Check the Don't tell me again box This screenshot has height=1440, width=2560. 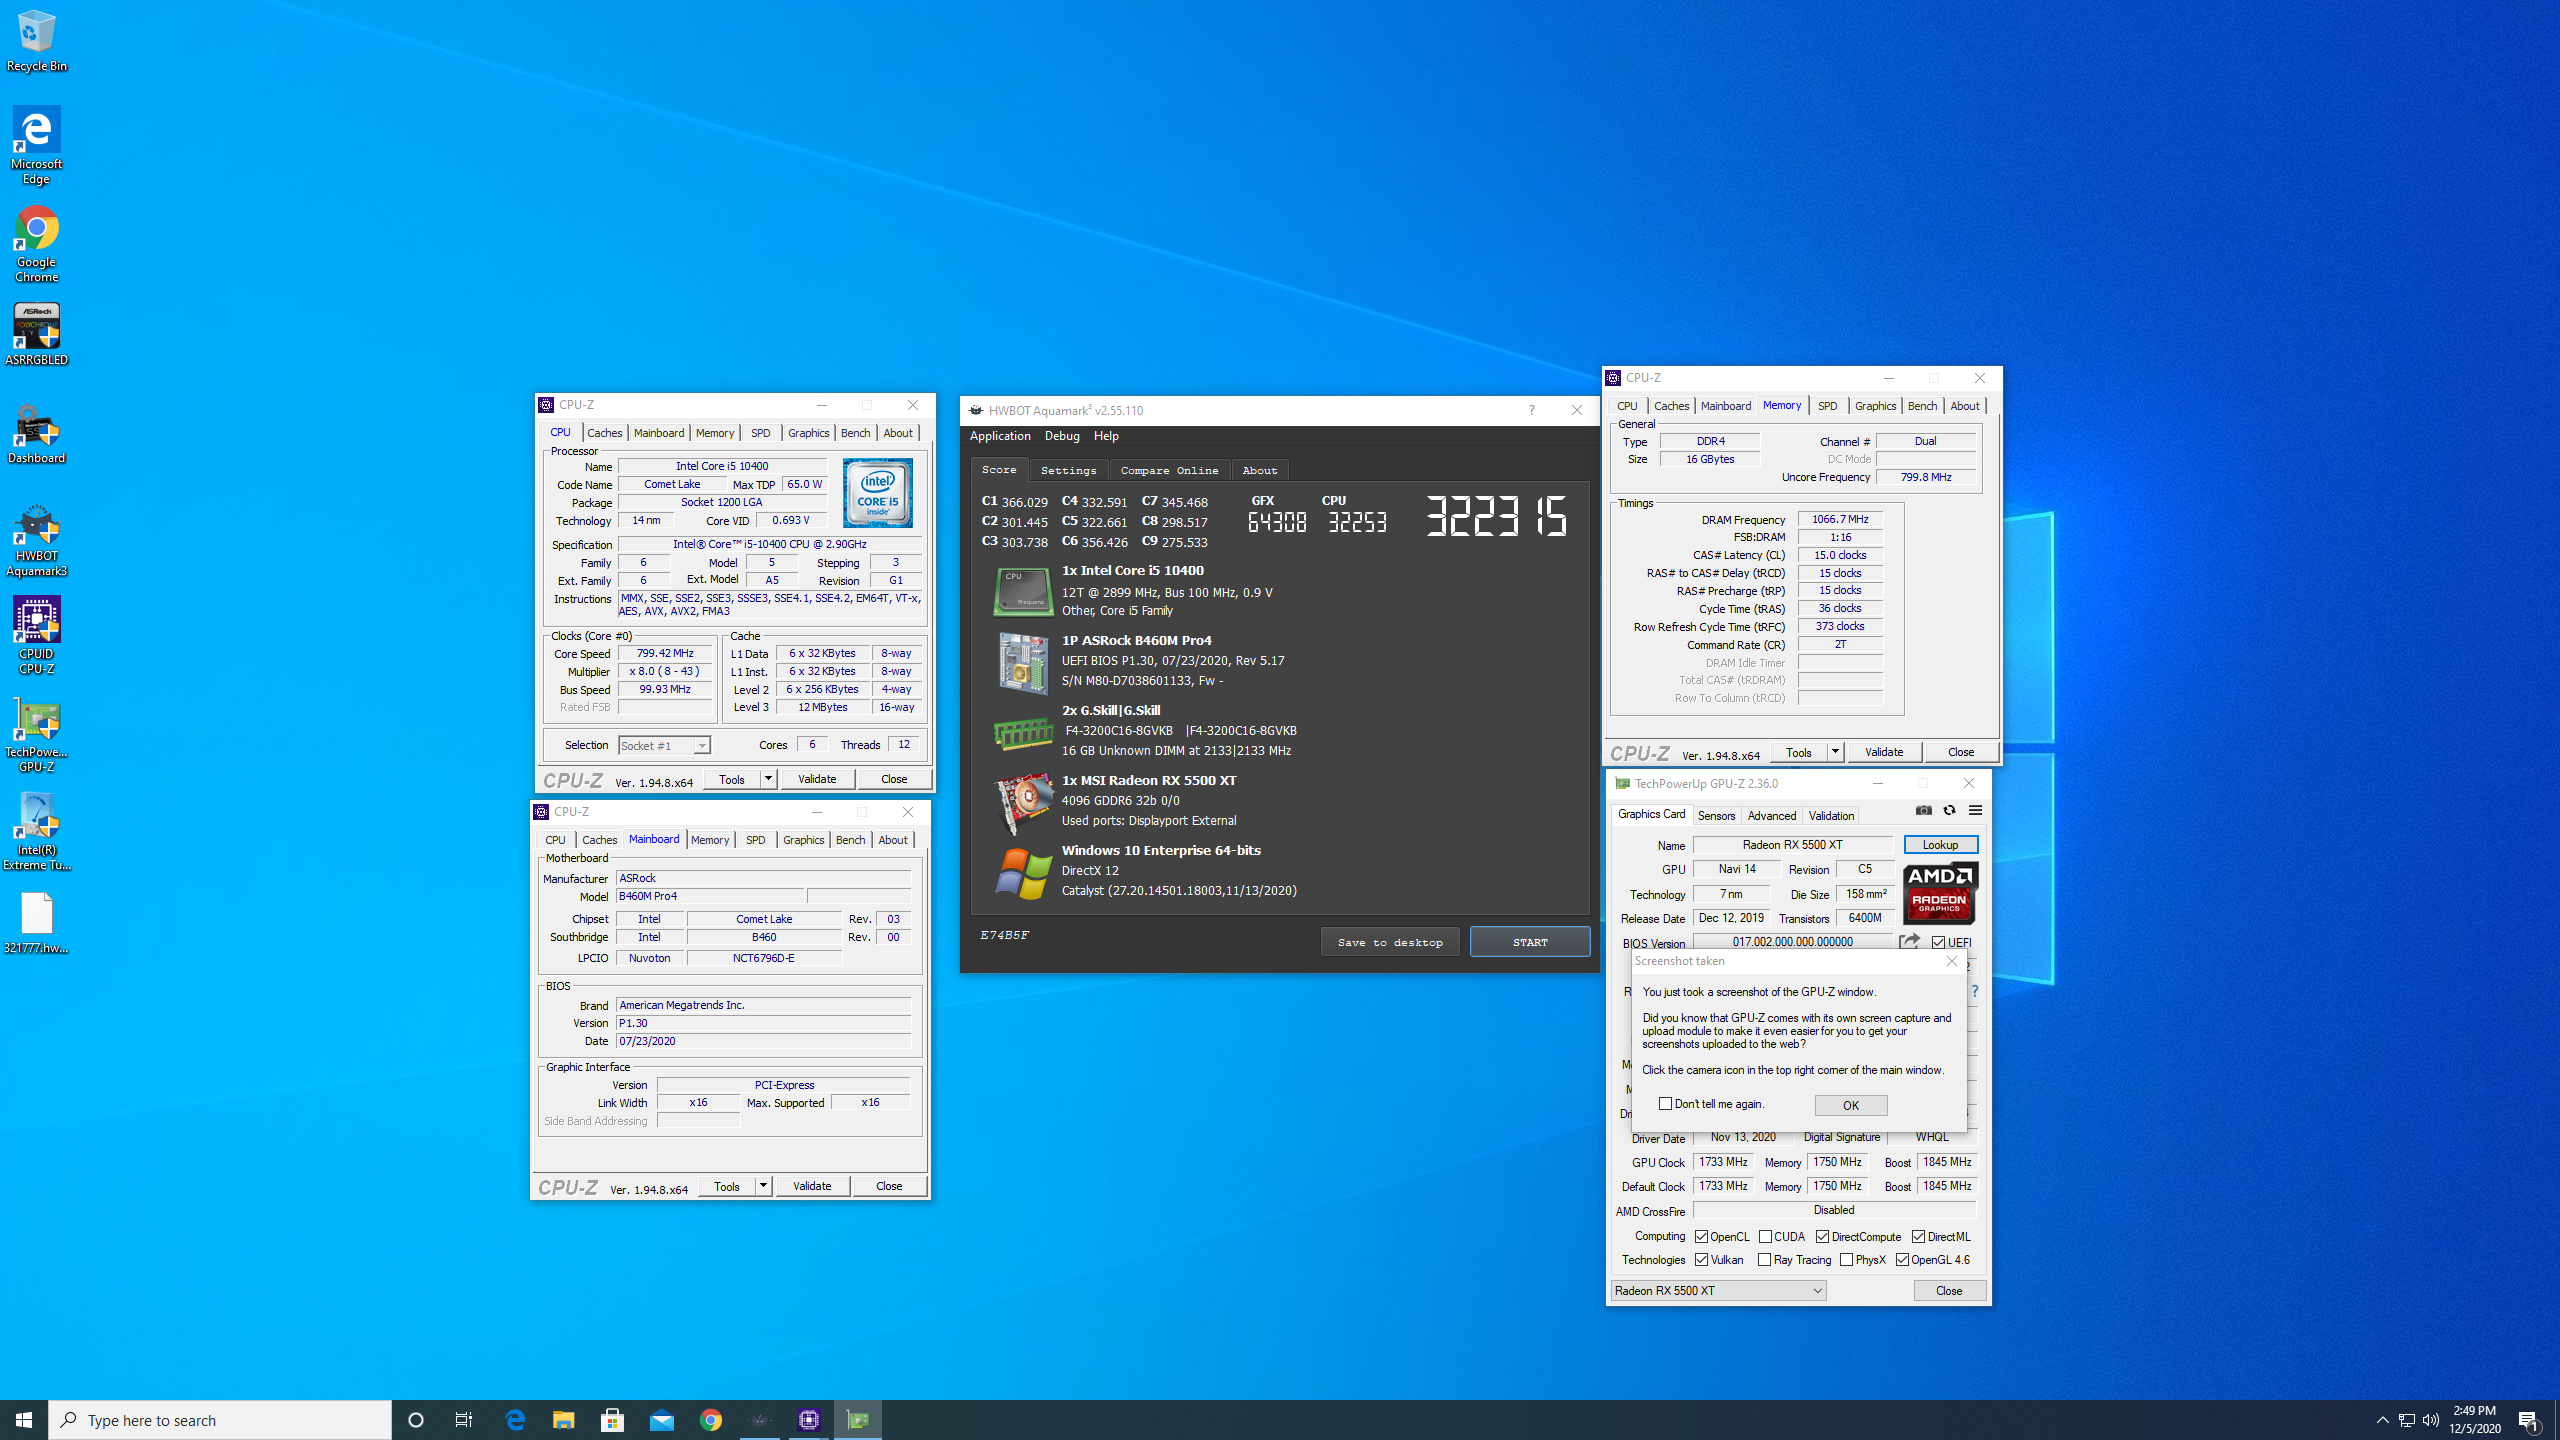tap(1665, 1104)
